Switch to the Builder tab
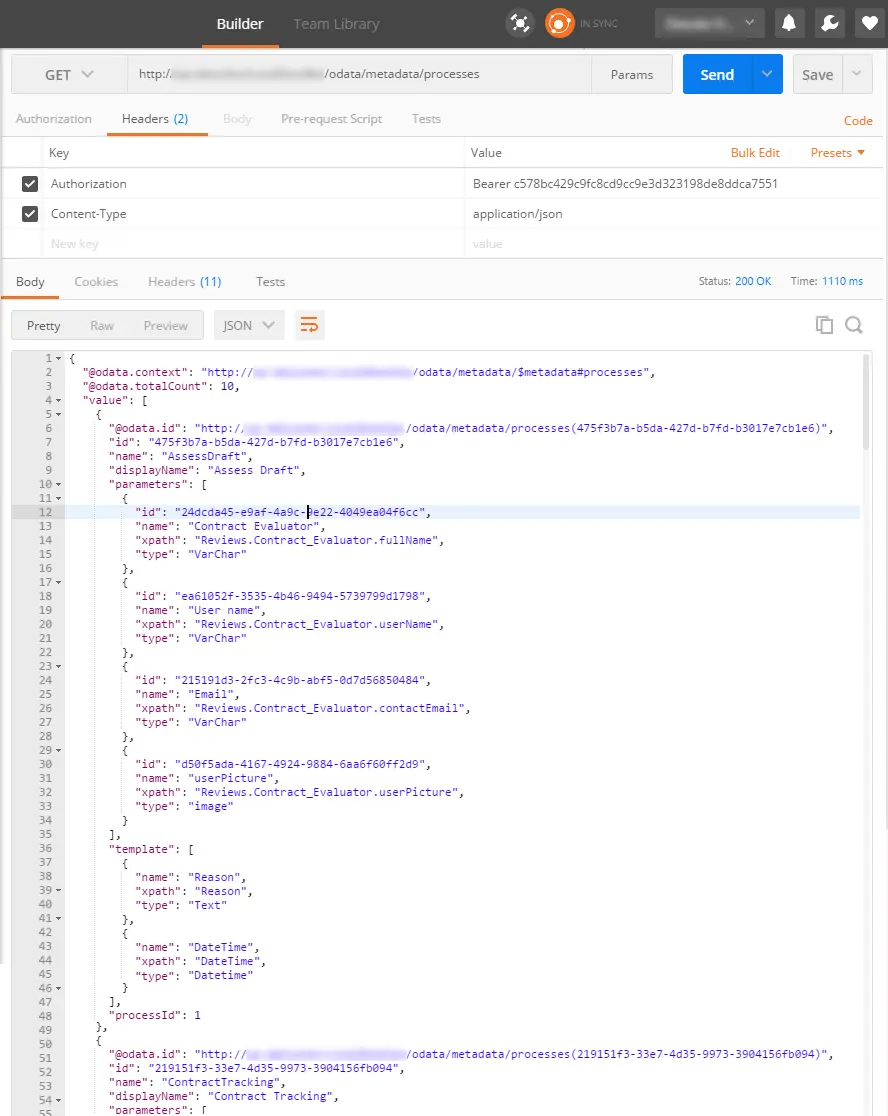This screenshot has height=1116, width=888. (240, 23)
